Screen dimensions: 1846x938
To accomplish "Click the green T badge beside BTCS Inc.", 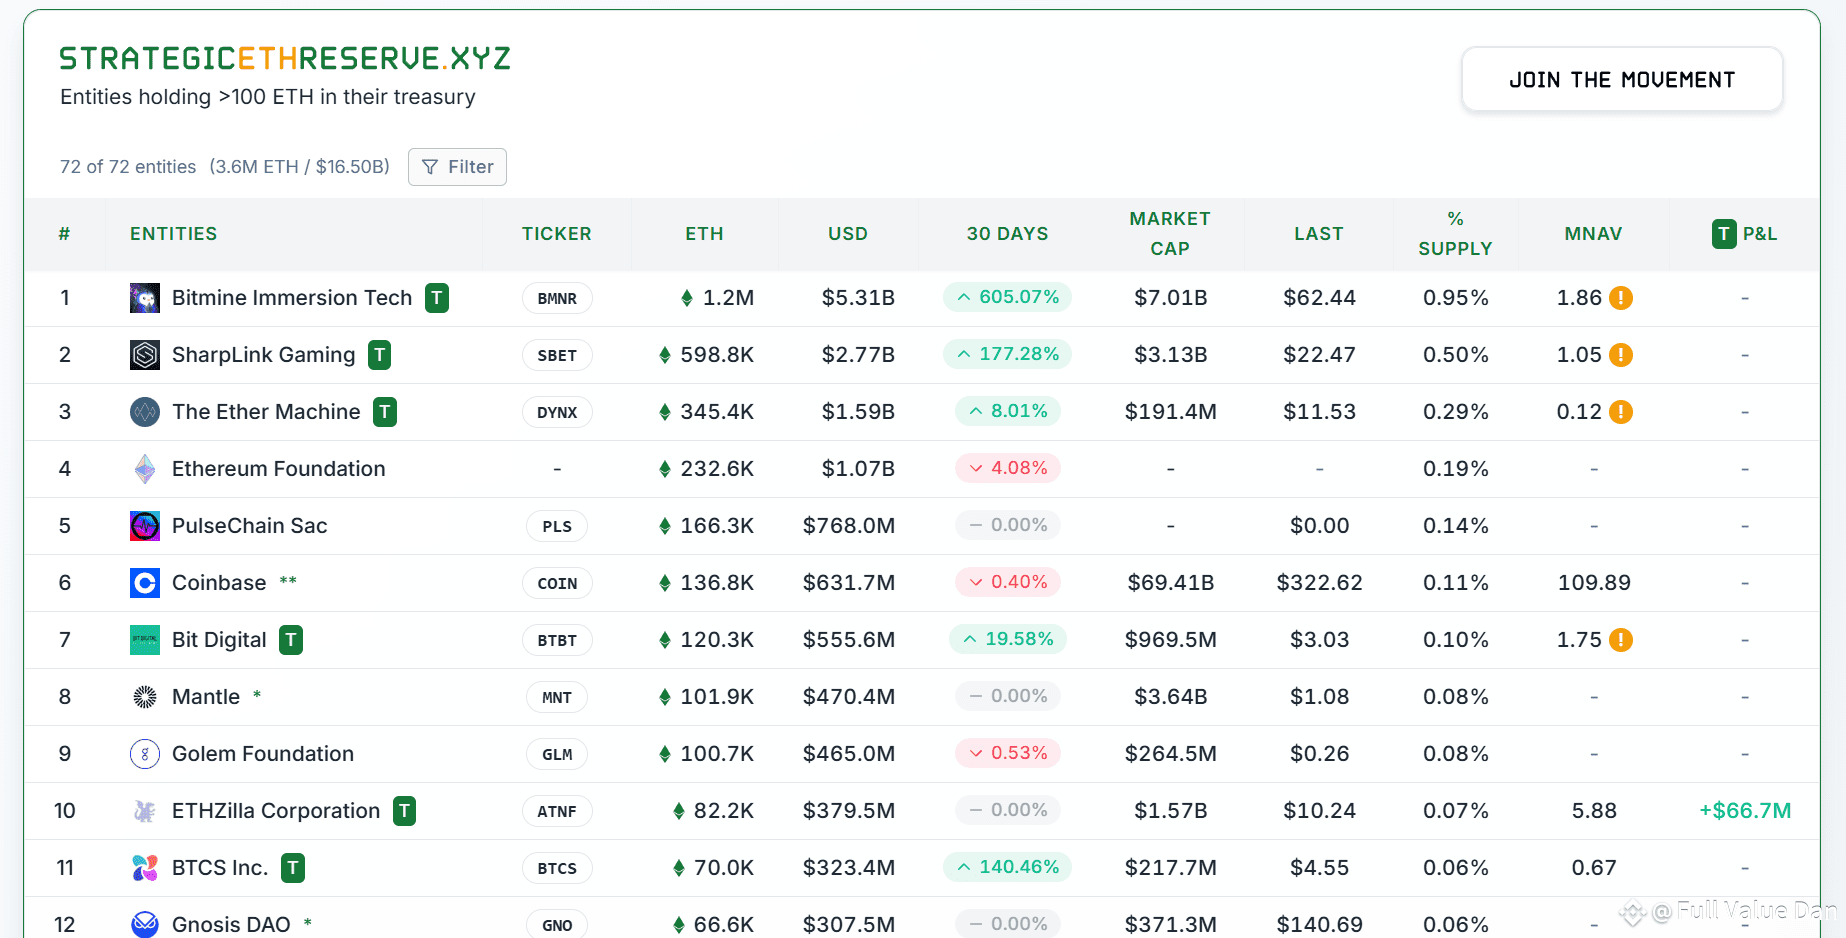I will click(293, 868).
